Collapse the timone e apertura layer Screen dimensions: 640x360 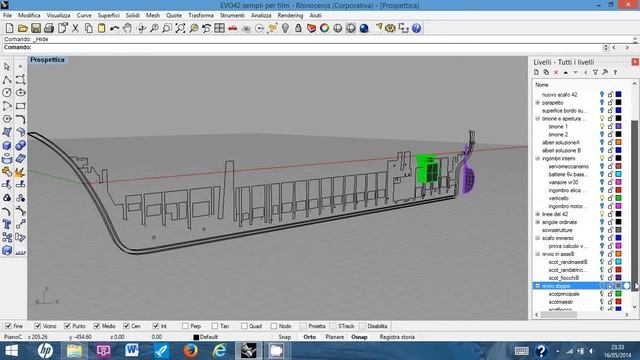tap(538, 119)
